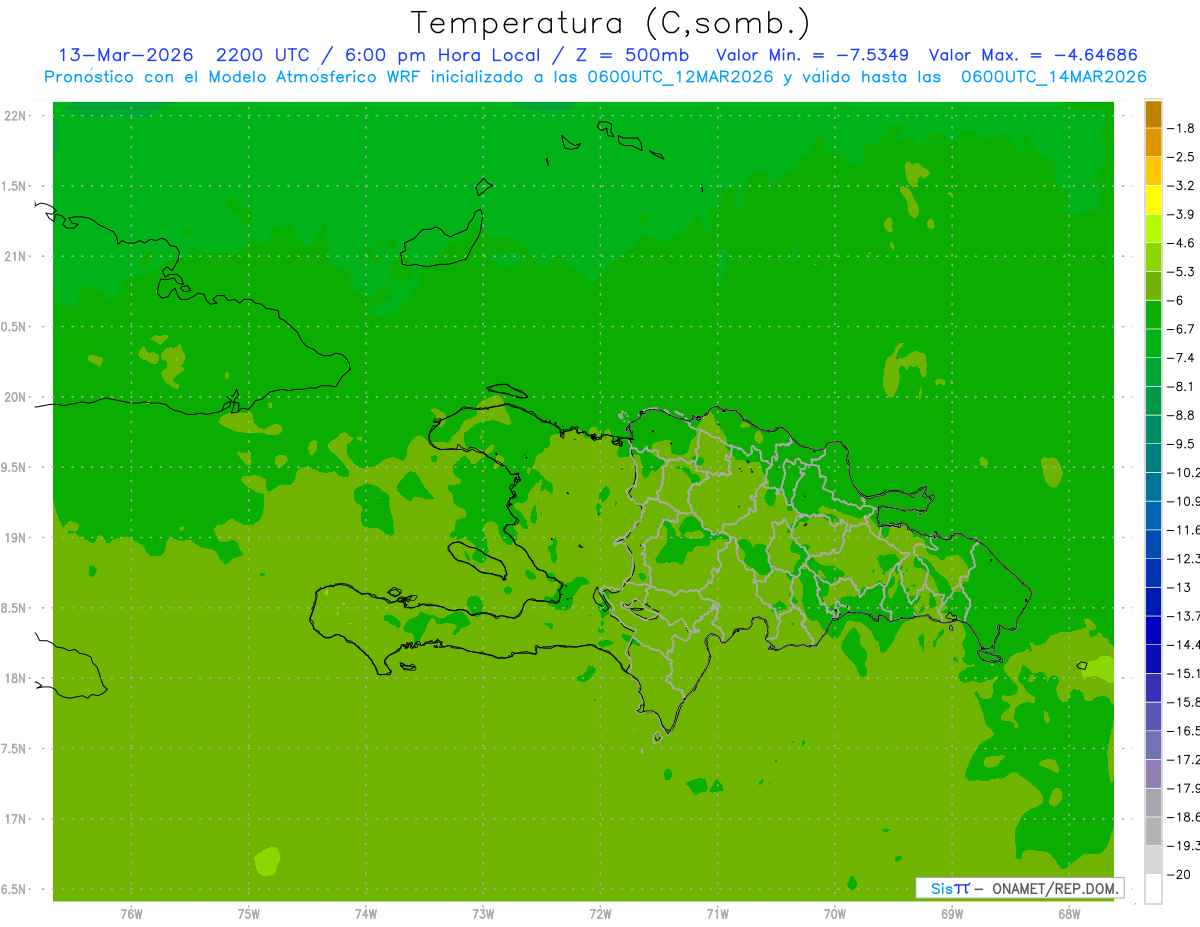The width and height of the screenshot is (1200, 927).
Task: Pick the teal swatch between -9.5 and -10.2
Action: (x=1153, y=458)
